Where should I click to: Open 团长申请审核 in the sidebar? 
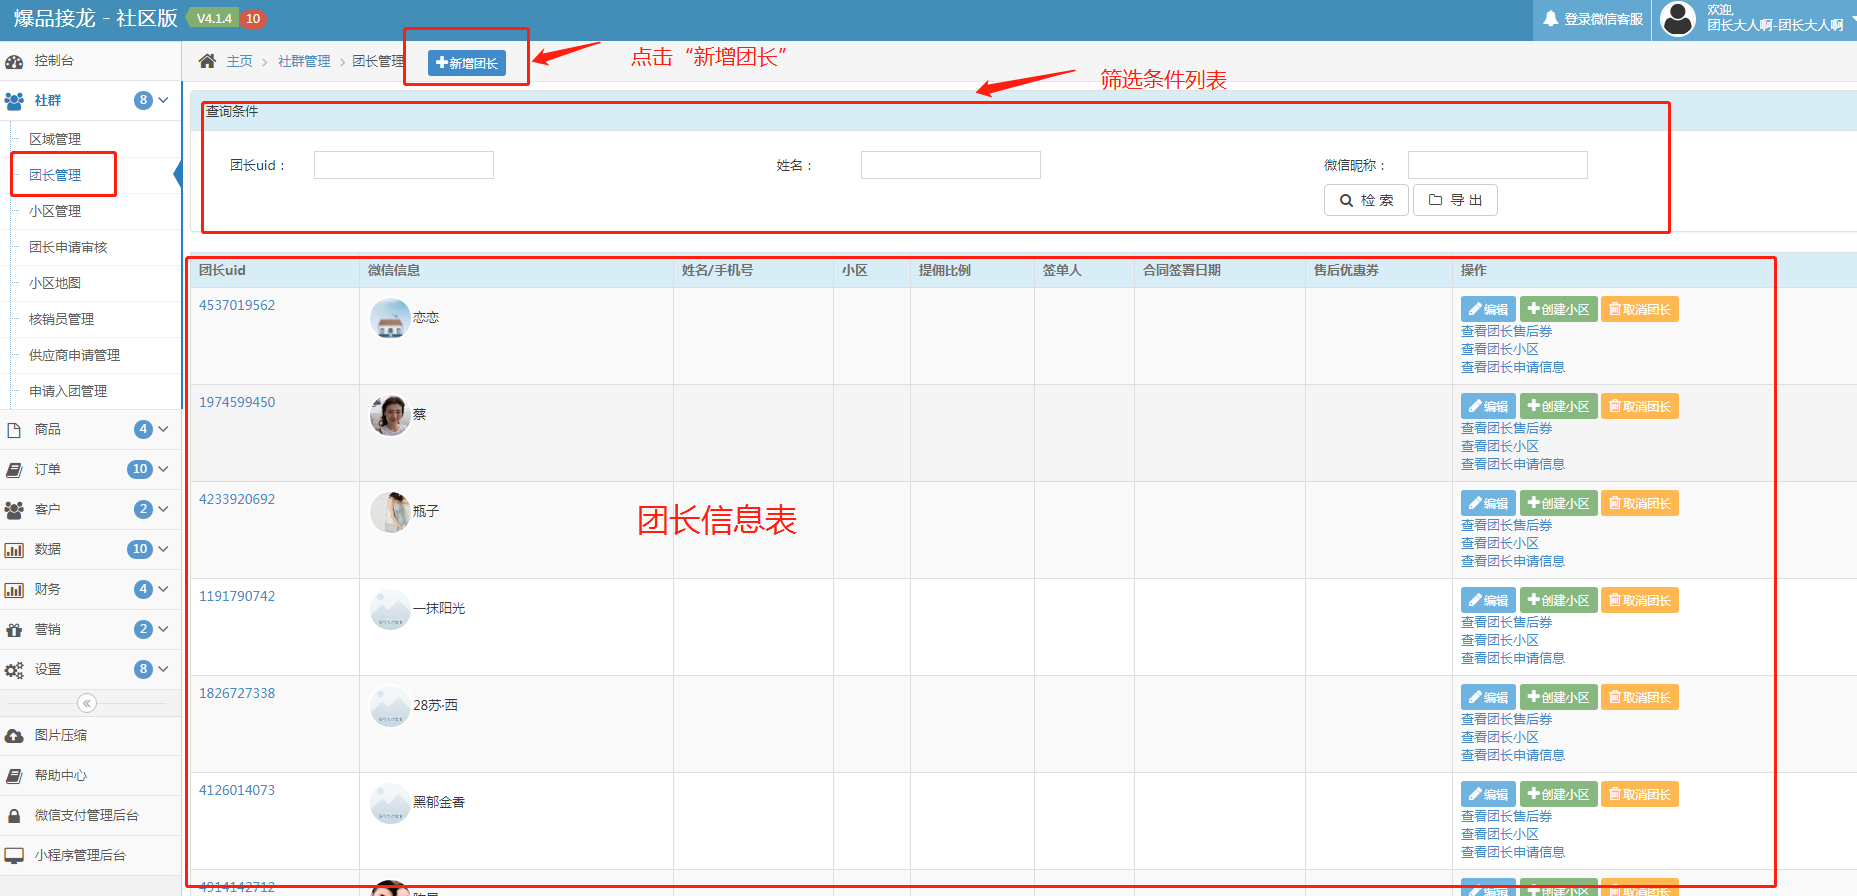(x=68, y=247)
